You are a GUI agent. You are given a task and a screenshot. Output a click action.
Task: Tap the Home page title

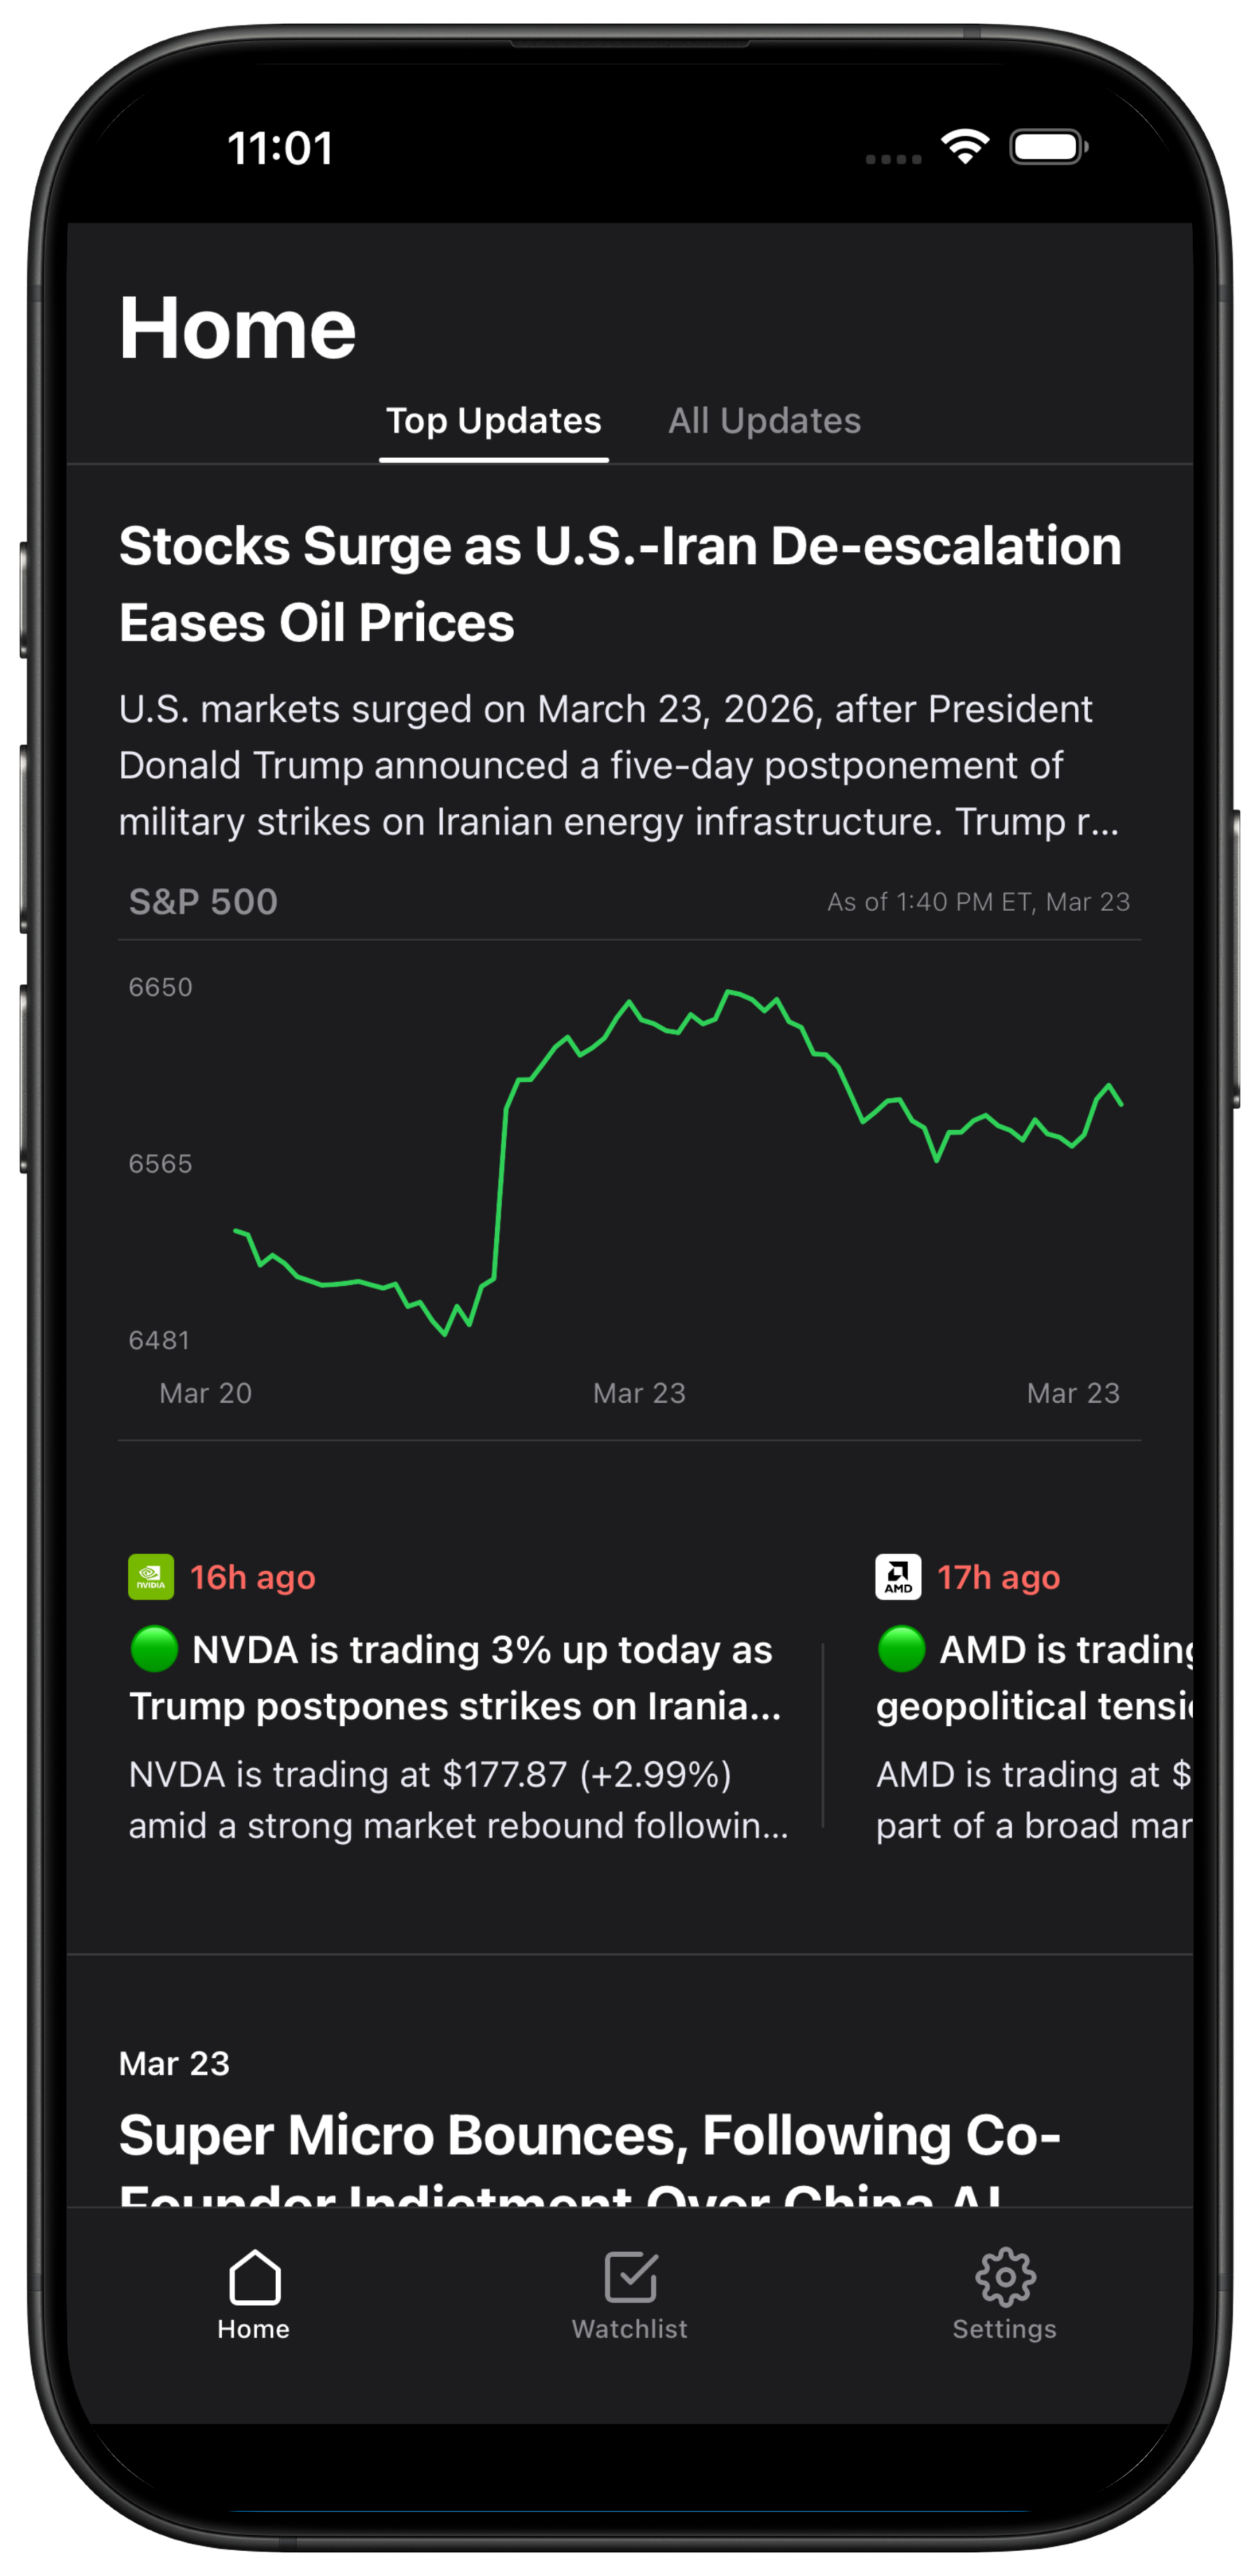point(237,328)
